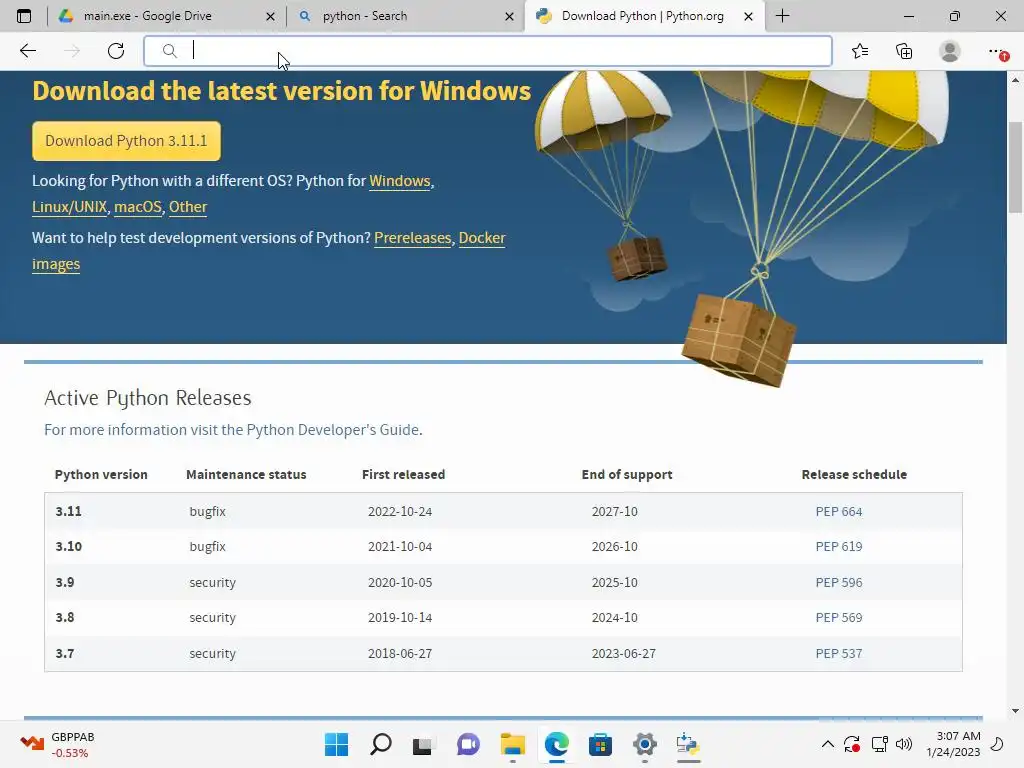Close the python - Search tab
Viewport: 1024px width, 768px height.
point(509,16)
